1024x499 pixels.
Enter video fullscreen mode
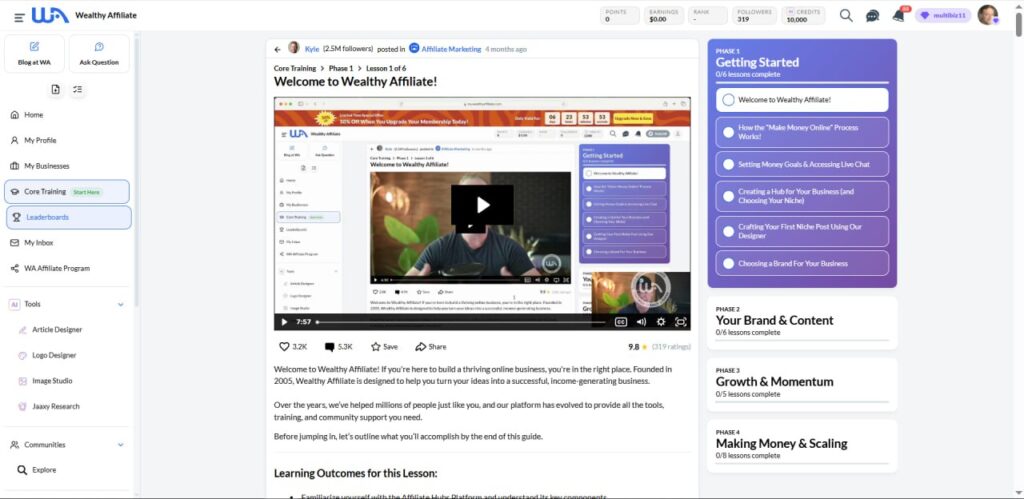680,322
